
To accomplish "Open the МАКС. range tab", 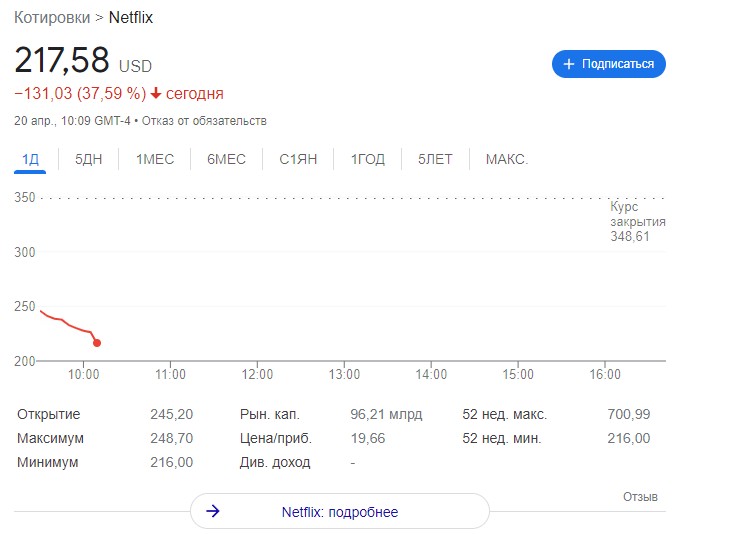I will pos(506,159).
